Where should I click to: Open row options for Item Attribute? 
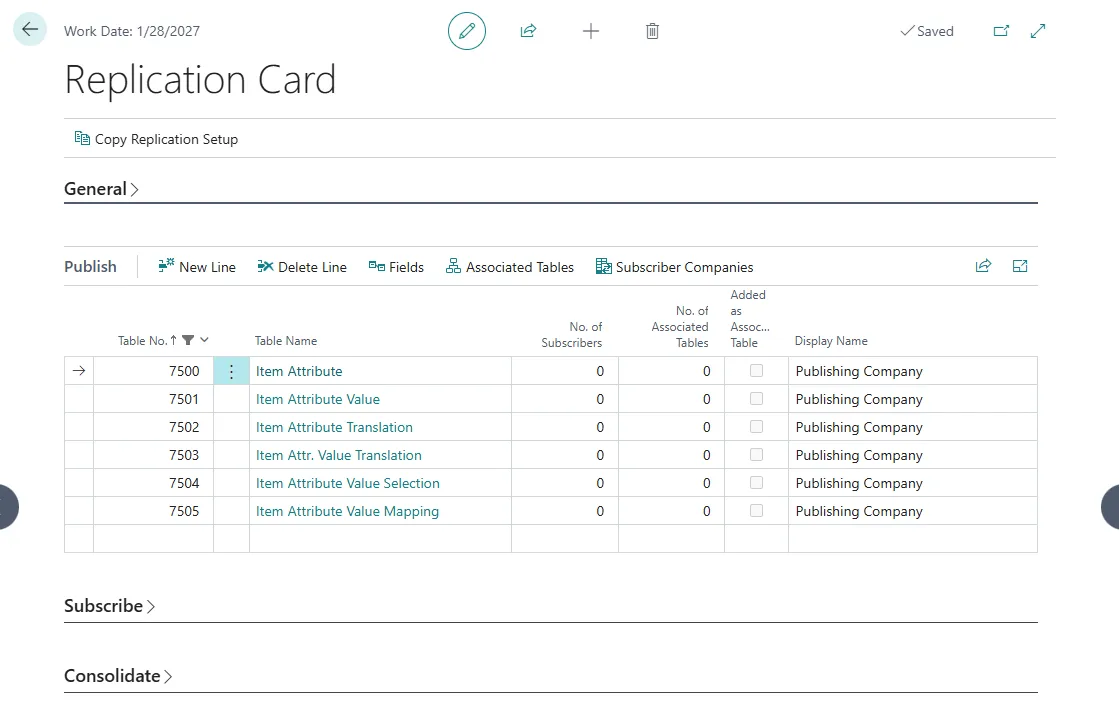(x=231, y=371)
